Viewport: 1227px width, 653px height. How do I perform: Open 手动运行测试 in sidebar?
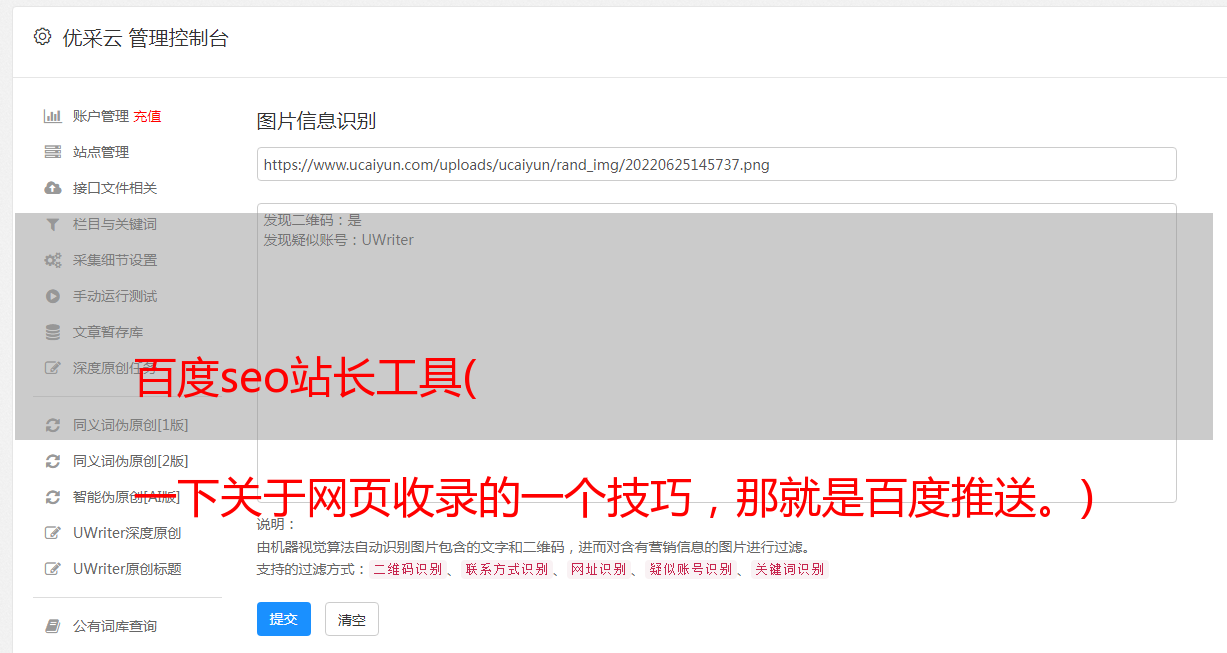(x=115, y=296)
